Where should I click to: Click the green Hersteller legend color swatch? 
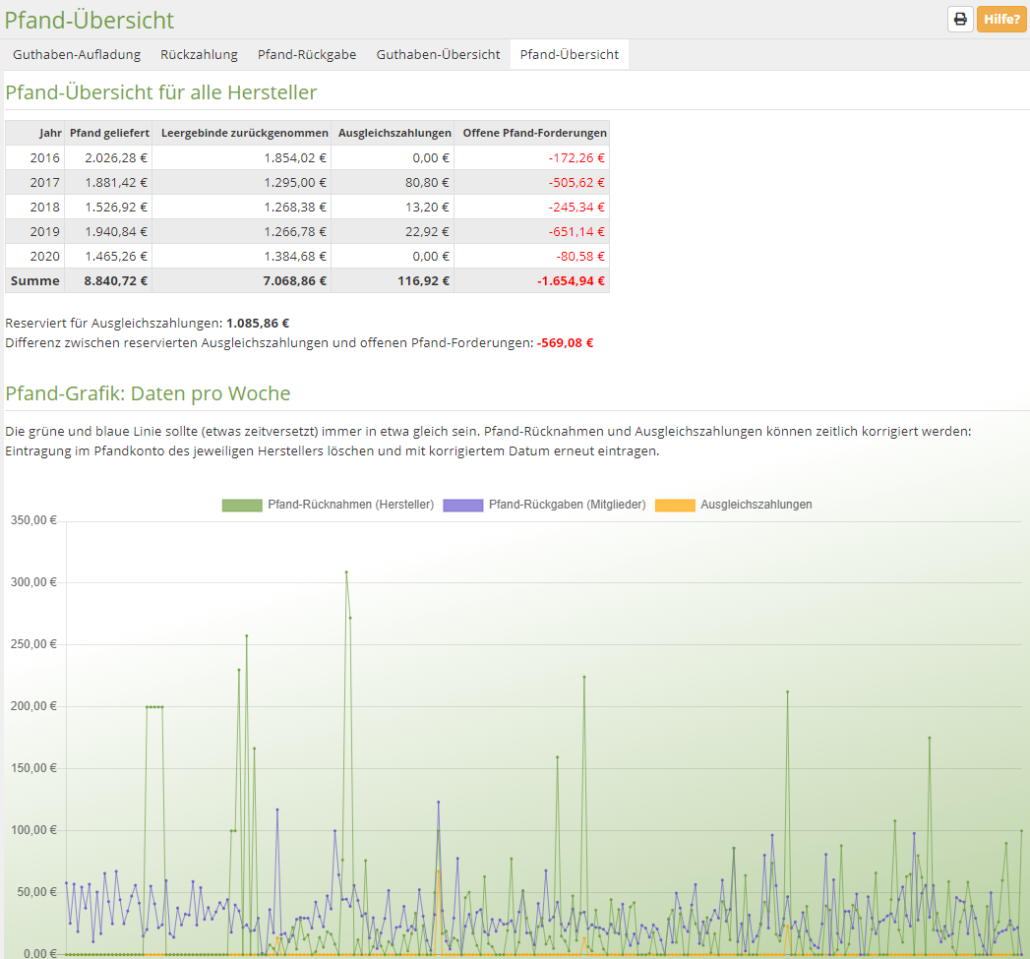(240, 505)
